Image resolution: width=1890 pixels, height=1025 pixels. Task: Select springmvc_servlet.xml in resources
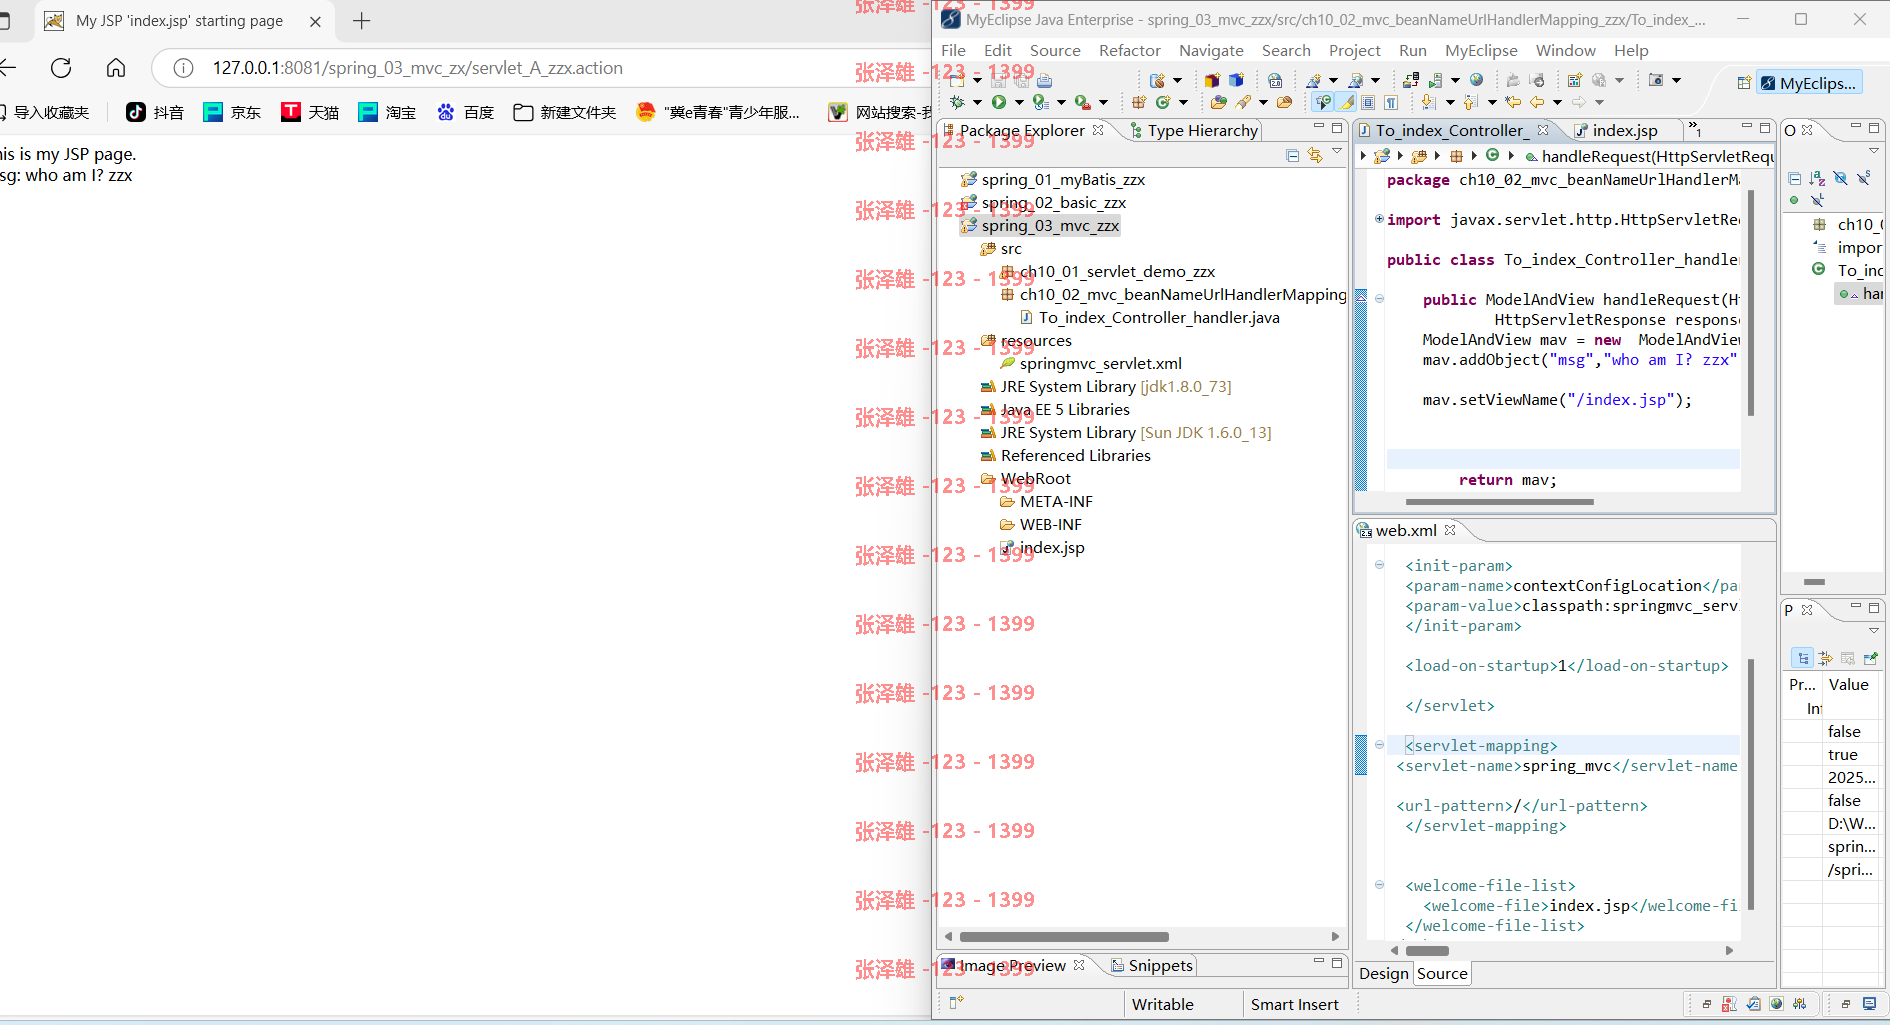pos(1091,363)
